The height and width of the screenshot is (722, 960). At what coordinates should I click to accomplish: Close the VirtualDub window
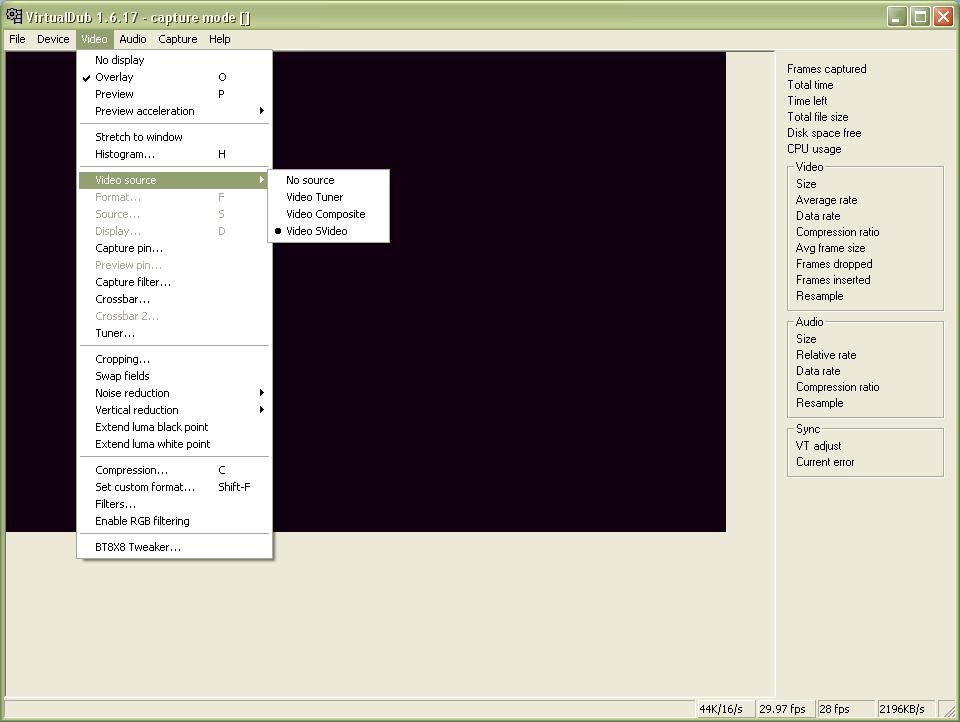[x=943, y=17]
